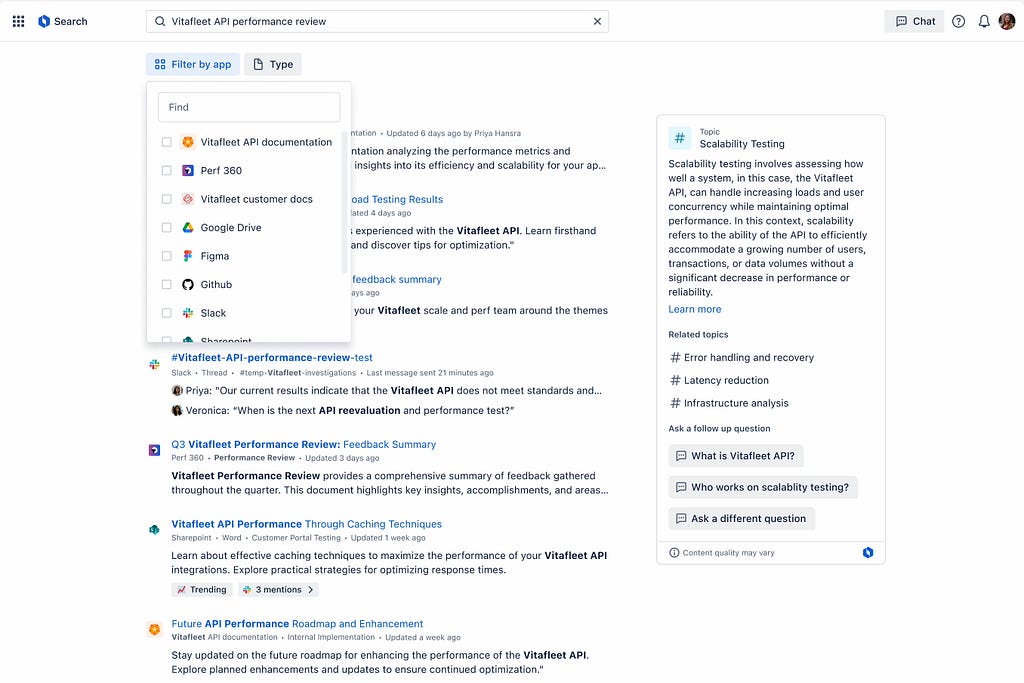The height and width of the screenshot is (683, 1024).
Task: Clear the search query with X
Action: click(597, 22)
